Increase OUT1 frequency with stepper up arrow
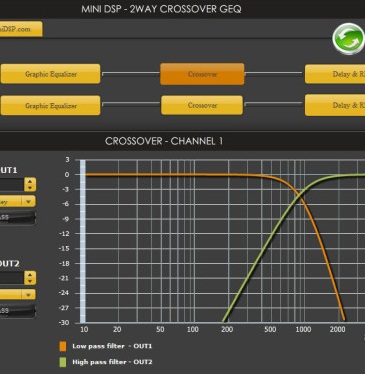Screen dimensions: 365x374 30,182
